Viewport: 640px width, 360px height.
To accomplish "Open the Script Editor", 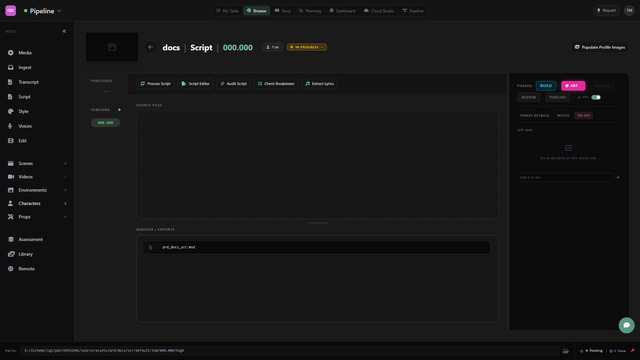I will [196, 84].
